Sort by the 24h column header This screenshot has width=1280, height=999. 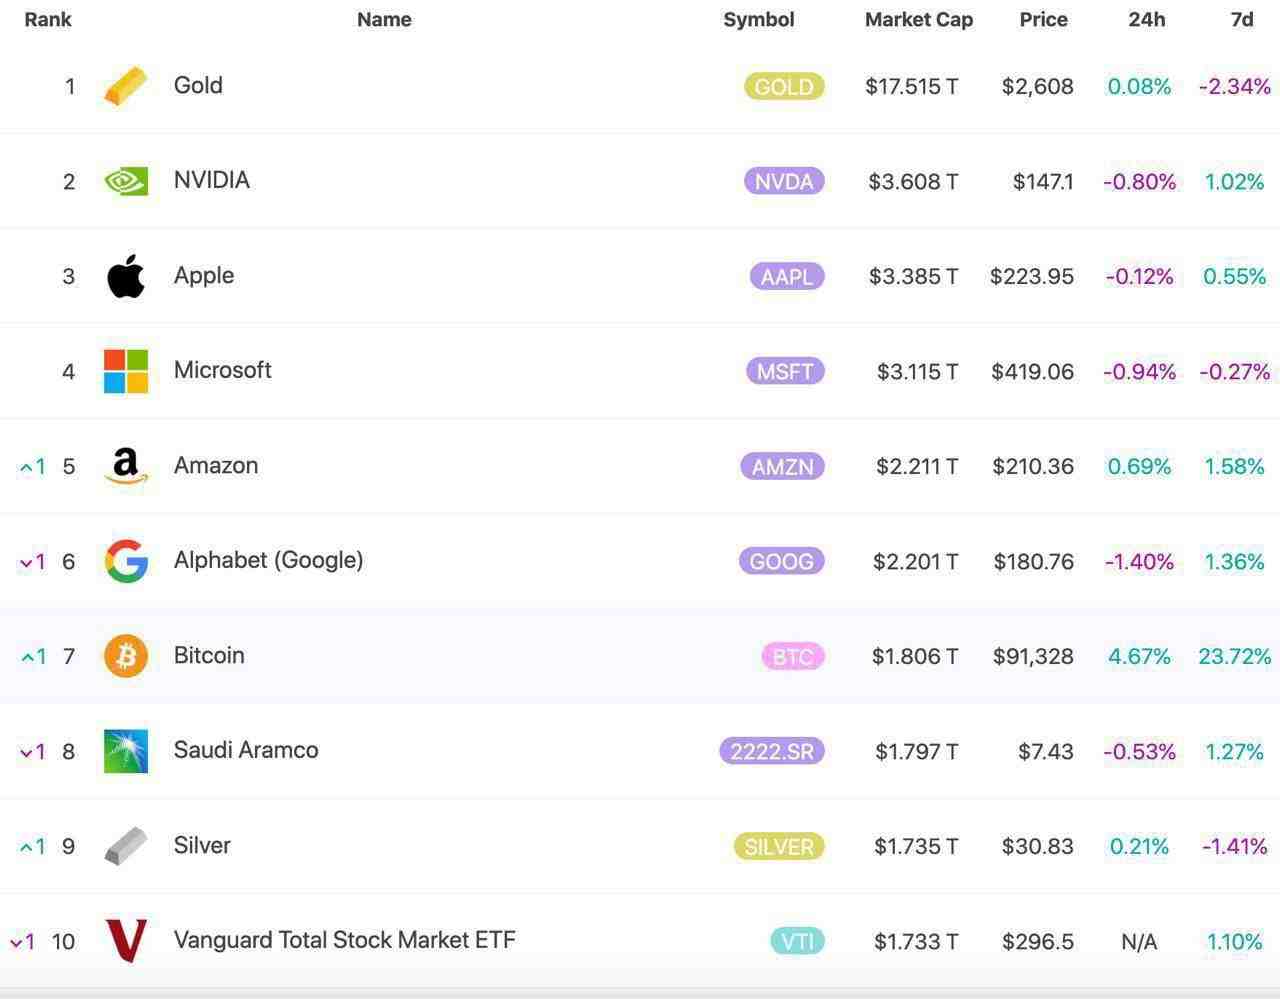click(x=1146, y=19)
